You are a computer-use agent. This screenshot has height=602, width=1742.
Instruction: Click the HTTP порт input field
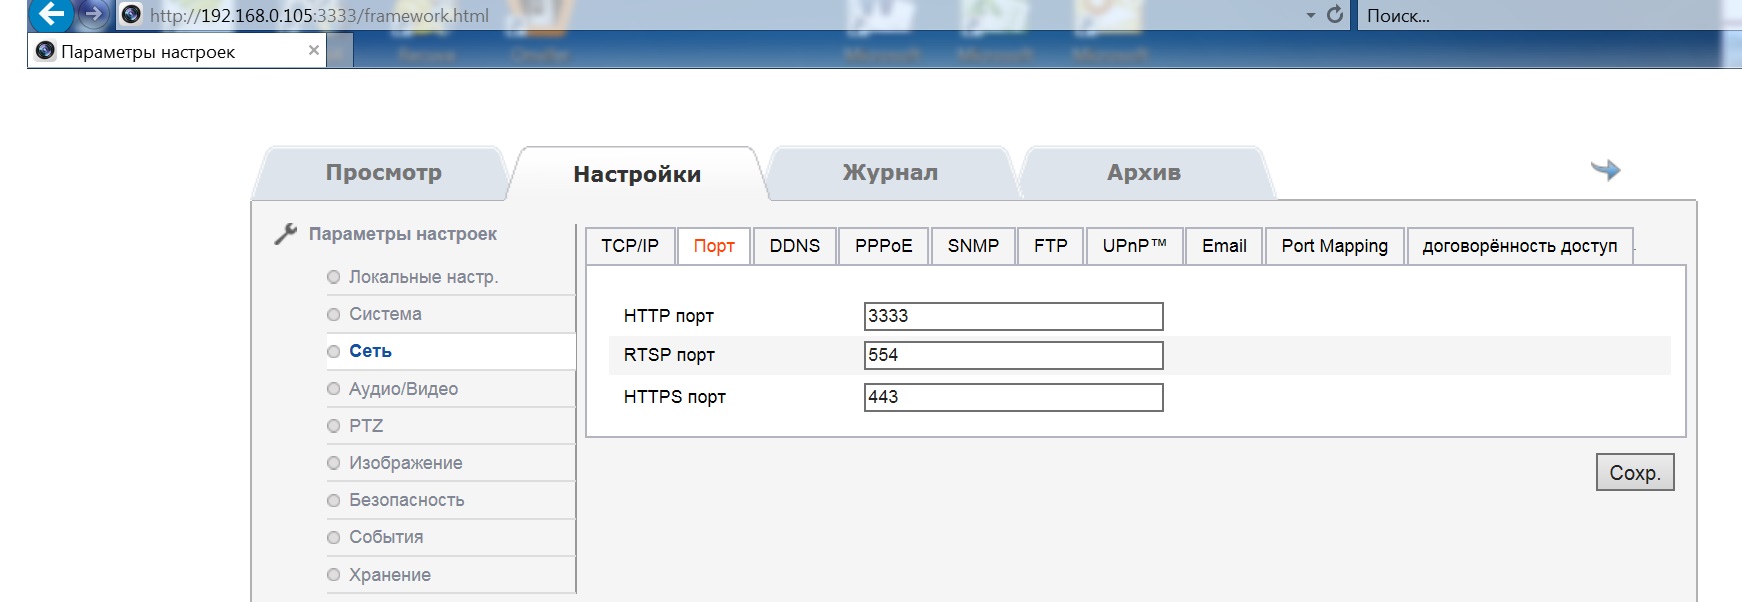tap(1012, 316)
